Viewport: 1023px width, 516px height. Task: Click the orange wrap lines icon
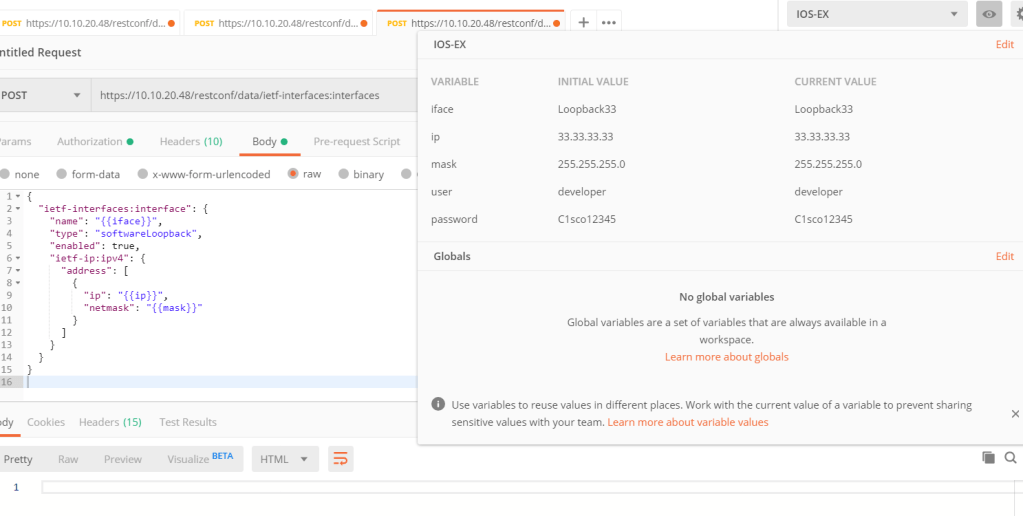[x=341, y=459]
